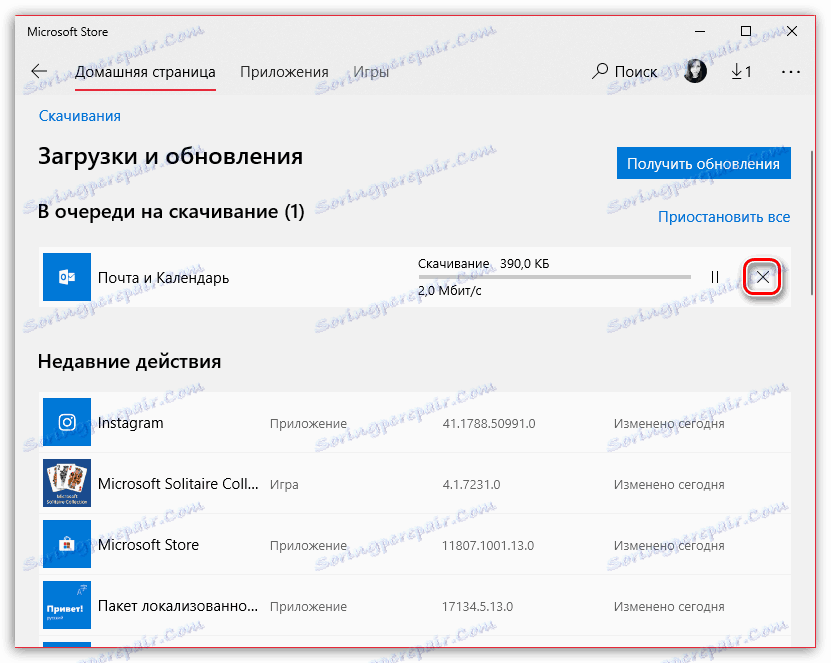Switch to the Игры tab
Image resolution: width=831 pixels, height=663 pixels.
point(370,71)
